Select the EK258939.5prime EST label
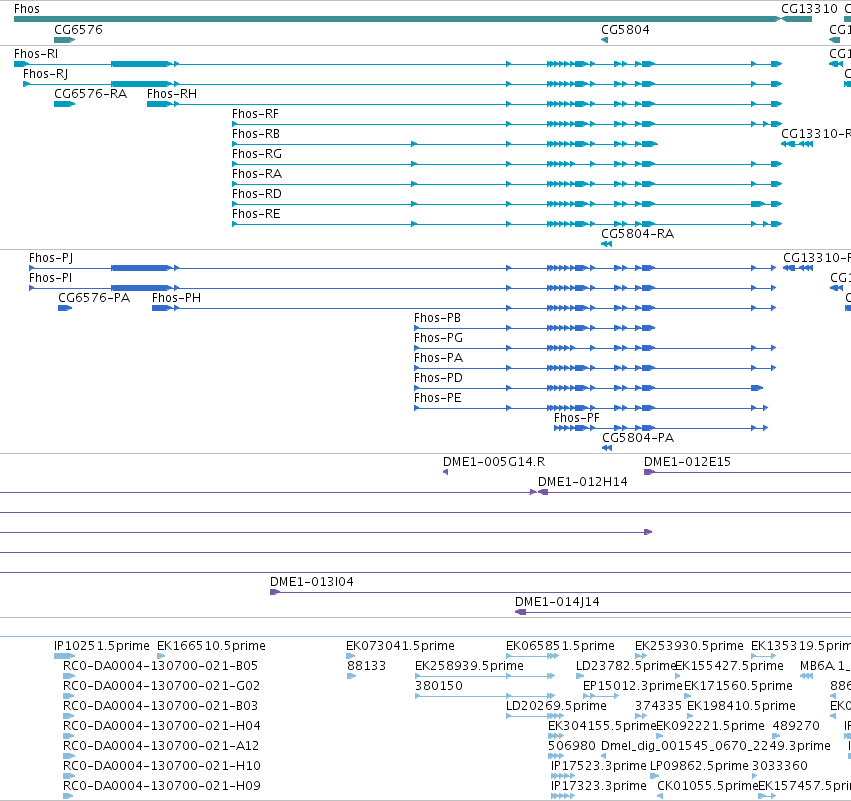The width and height of the screenshot is (851, 801). [469, 666]
